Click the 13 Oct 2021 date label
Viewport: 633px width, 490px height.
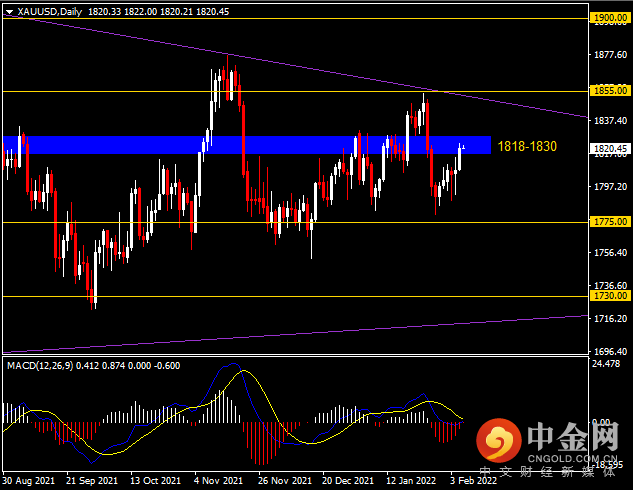click(x=155, y=481)
